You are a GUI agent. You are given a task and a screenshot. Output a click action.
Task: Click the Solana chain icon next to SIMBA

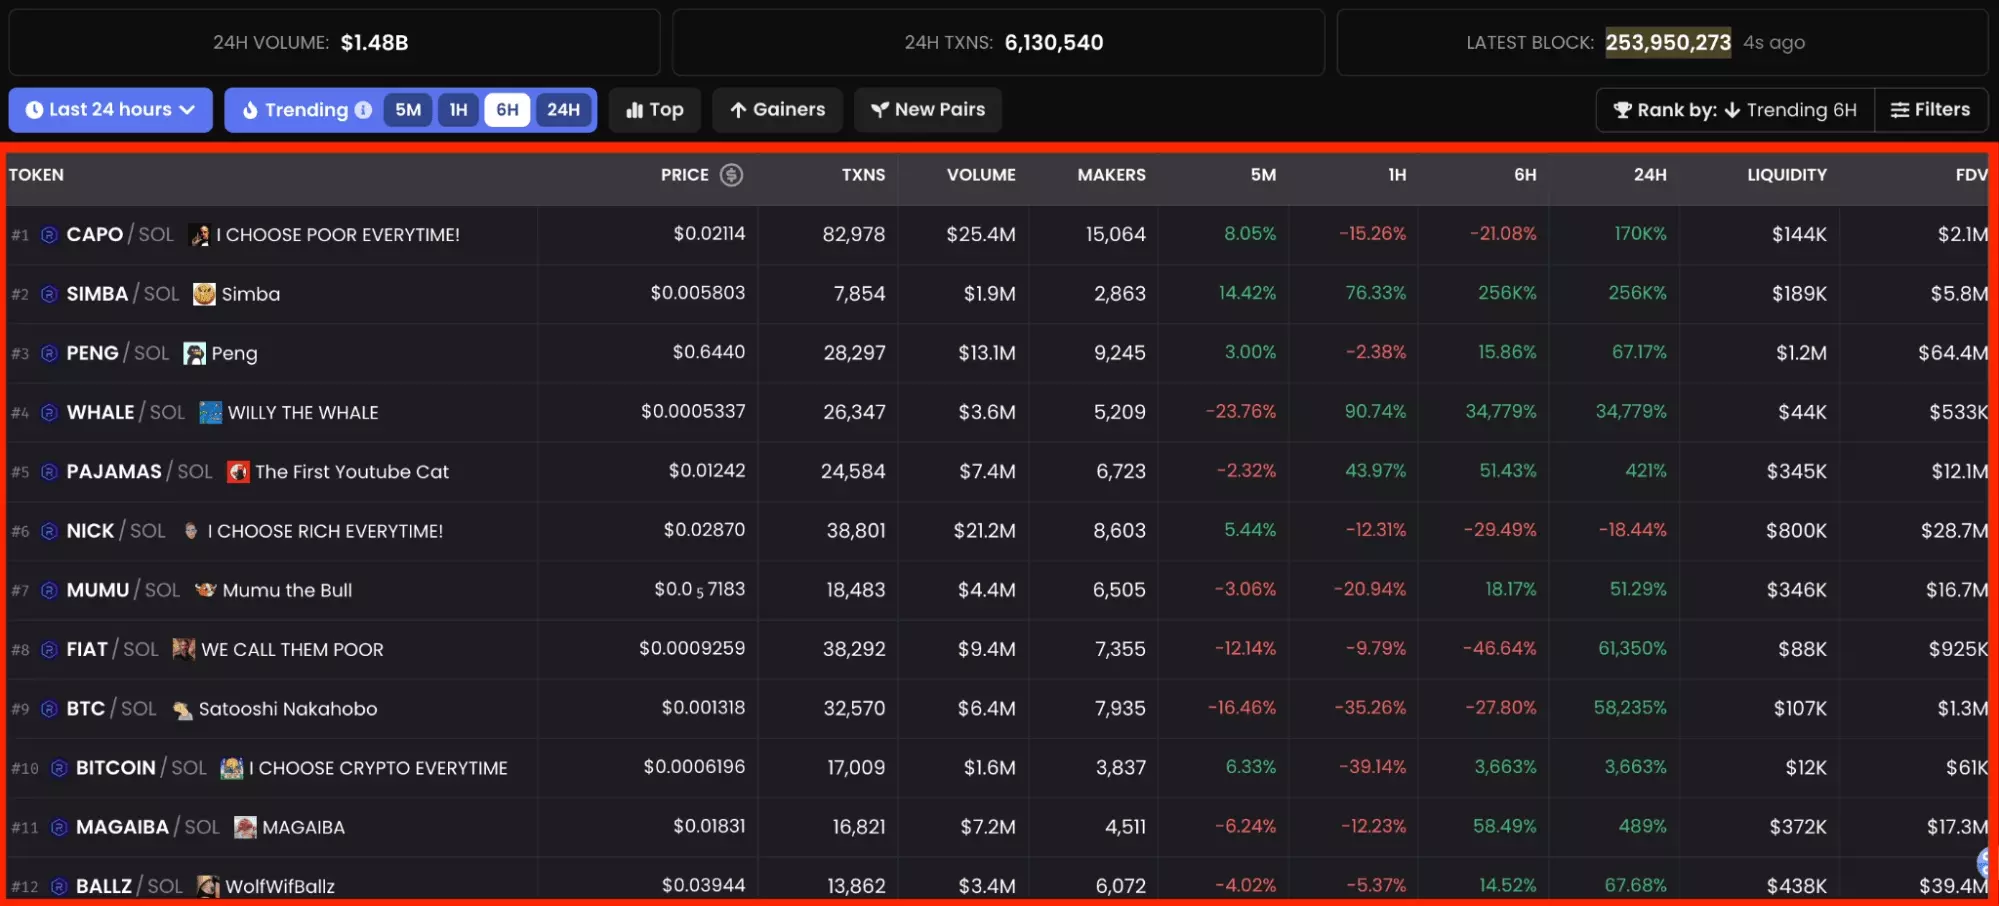point(49,294)
